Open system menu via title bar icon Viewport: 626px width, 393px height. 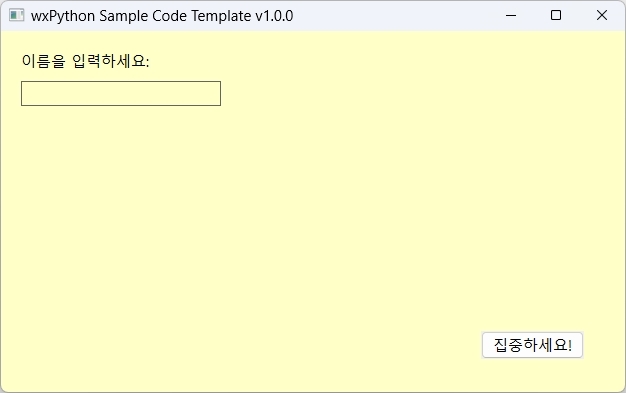16,16
